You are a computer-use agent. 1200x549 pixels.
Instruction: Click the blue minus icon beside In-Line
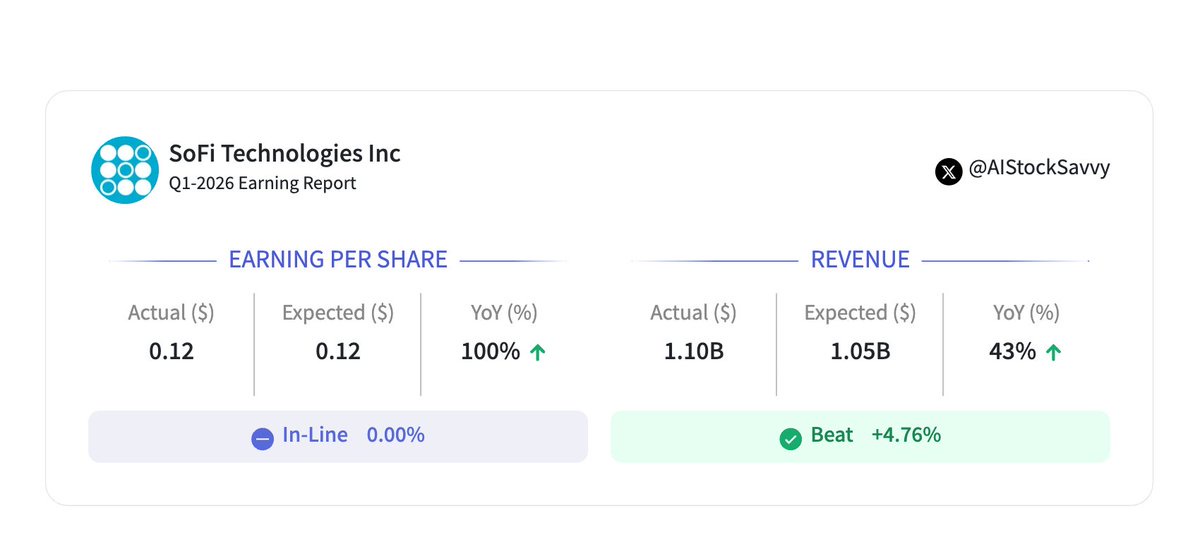click(x=262, y=438)
